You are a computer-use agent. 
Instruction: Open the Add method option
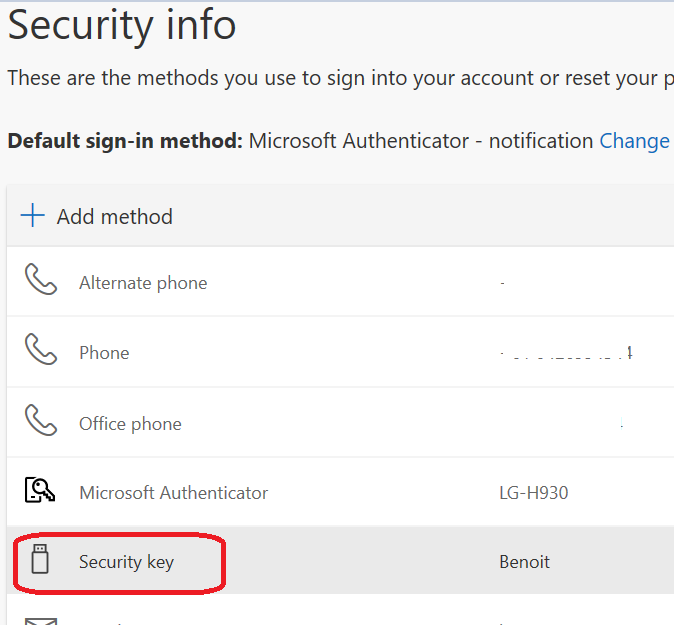(x=114, y=216)
